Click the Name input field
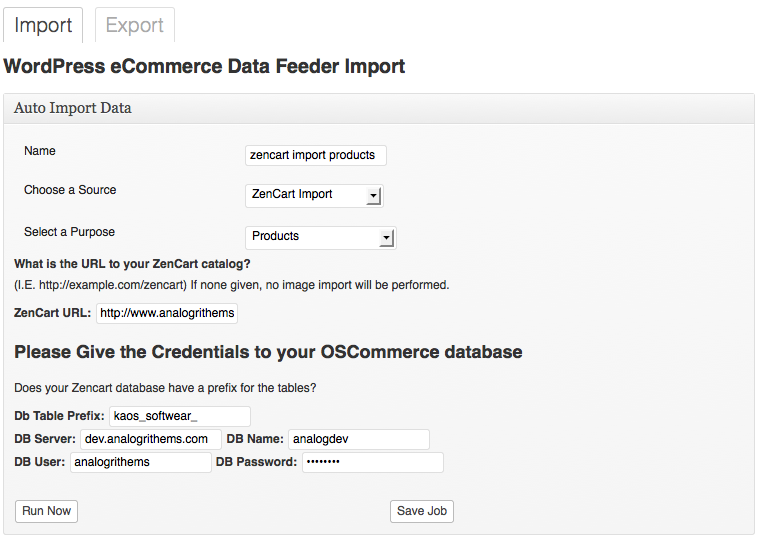 pyautogui.click(x=315, y=155)
